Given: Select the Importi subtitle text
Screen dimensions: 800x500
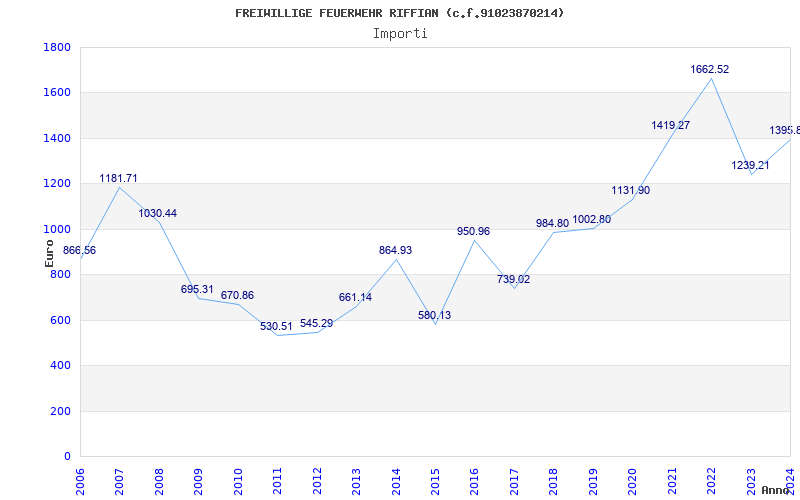Looking at the screenshot, I should [x=400, y=33].
